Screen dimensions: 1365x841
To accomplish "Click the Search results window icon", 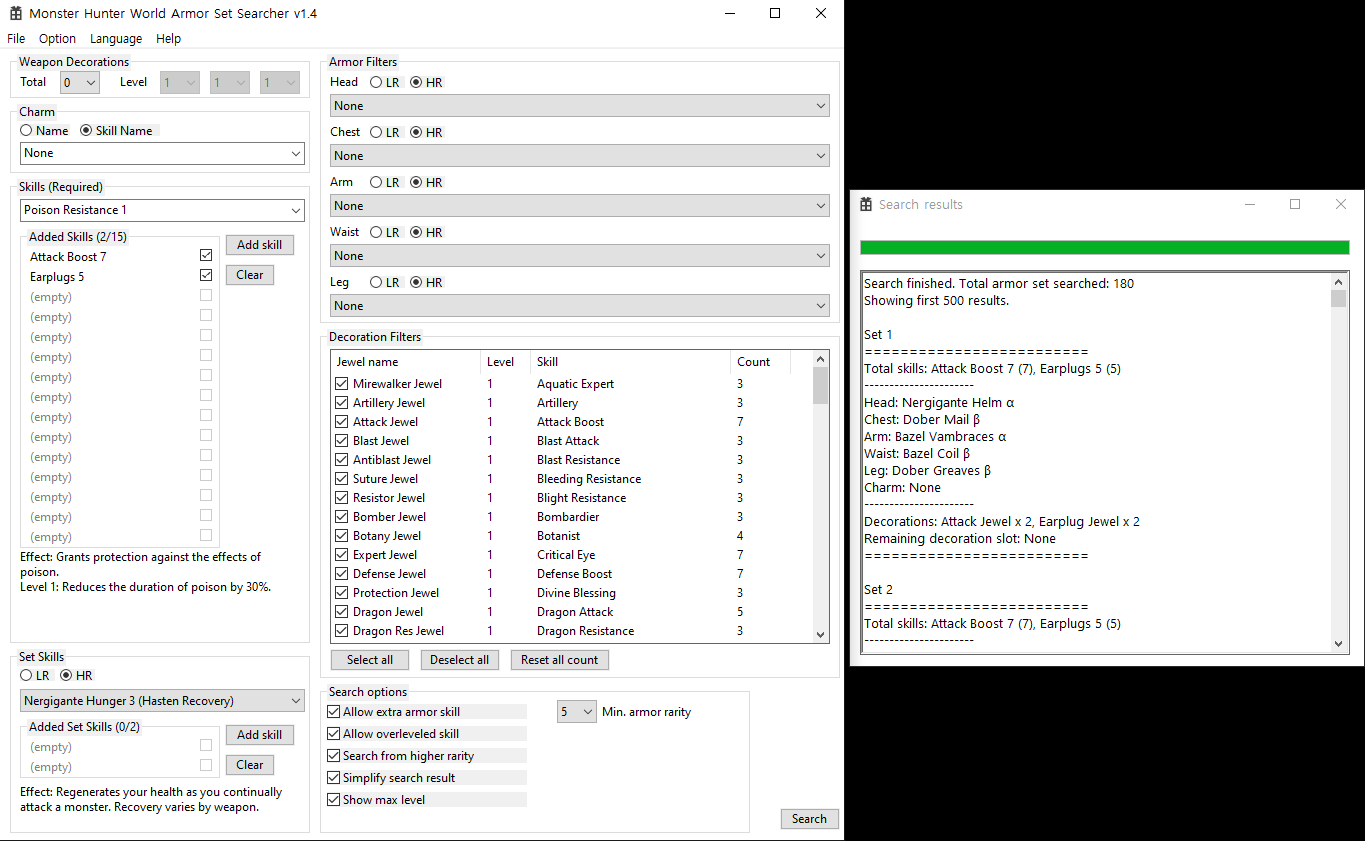I will click(x=866, y=204).
